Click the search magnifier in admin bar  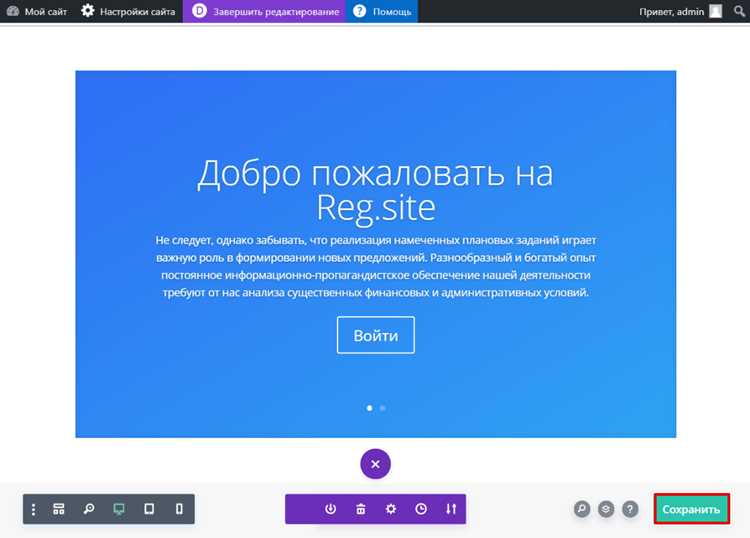(739, 11)
